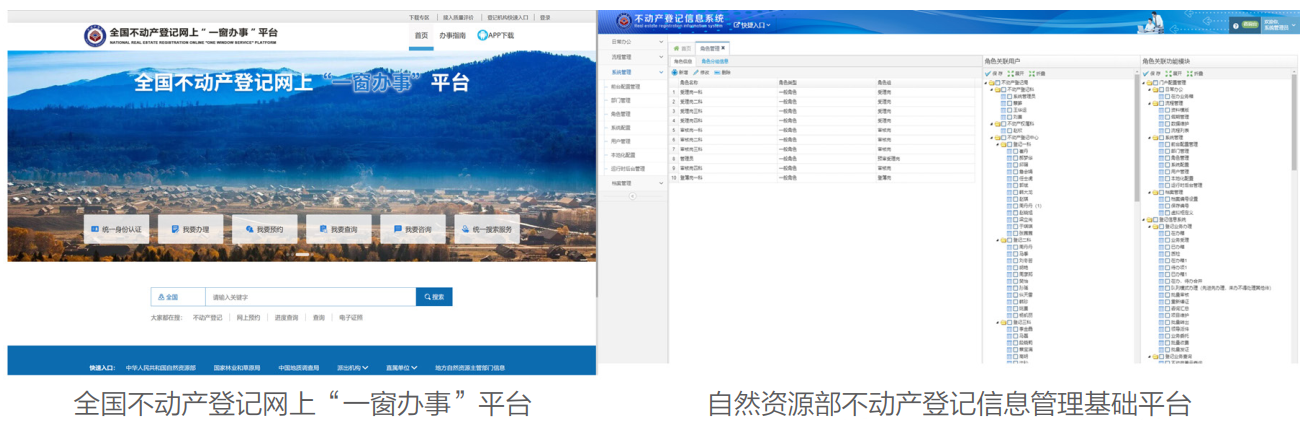1309x428 pixels.
Task: Select 部门管理 in the sidebar
Action: point(621,100)
